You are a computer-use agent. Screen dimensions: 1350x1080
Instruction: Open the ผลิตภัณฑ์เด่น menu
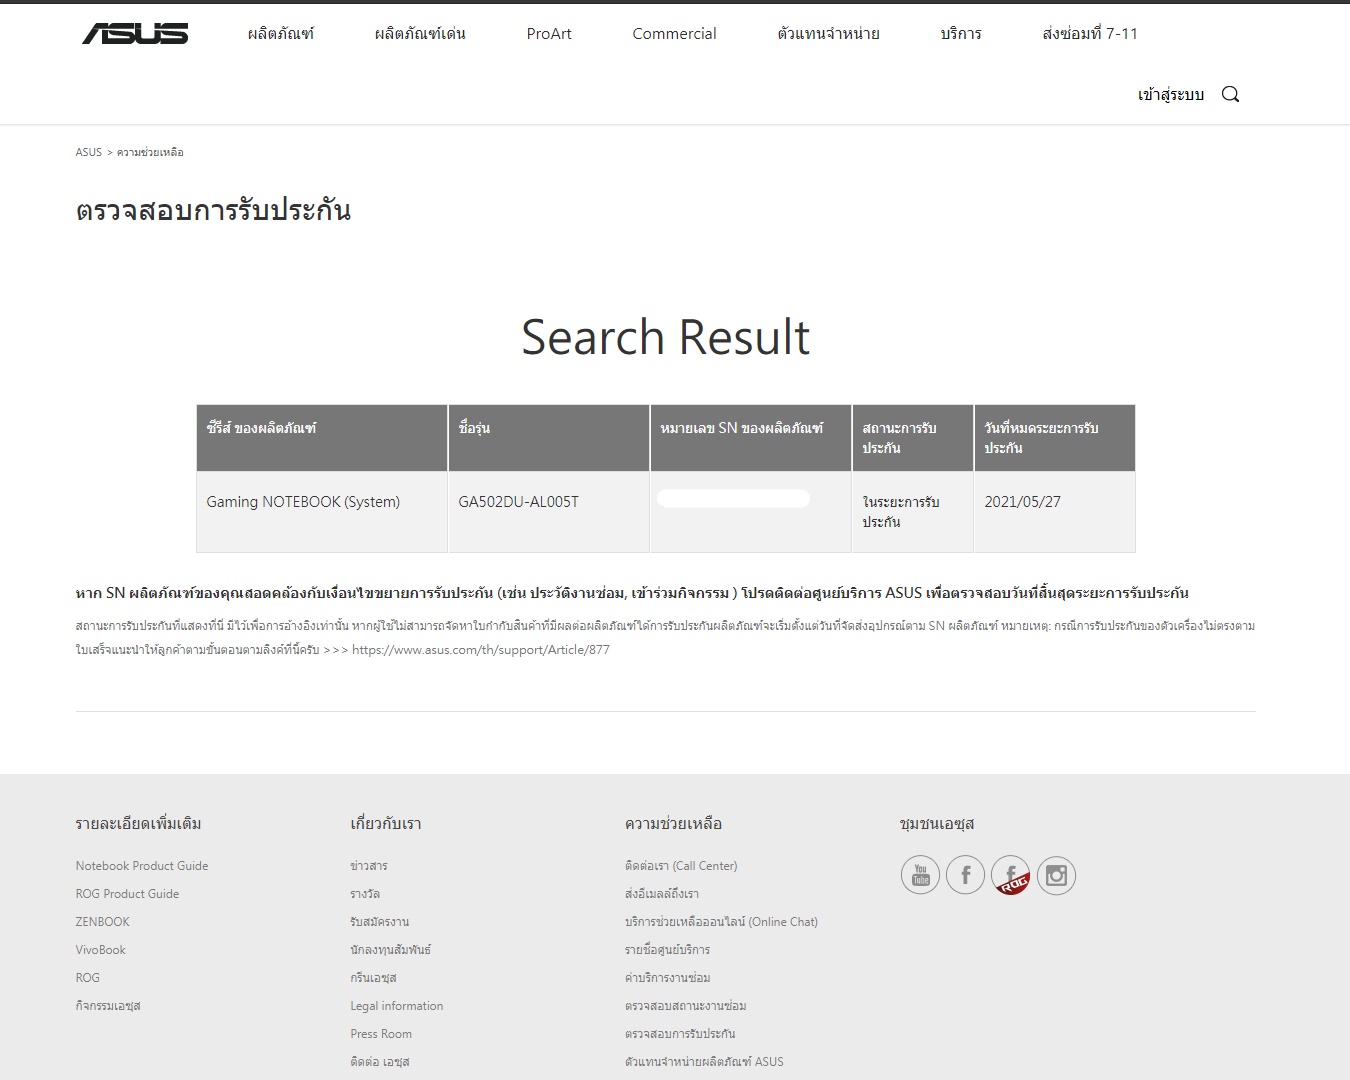click(420, 34)
